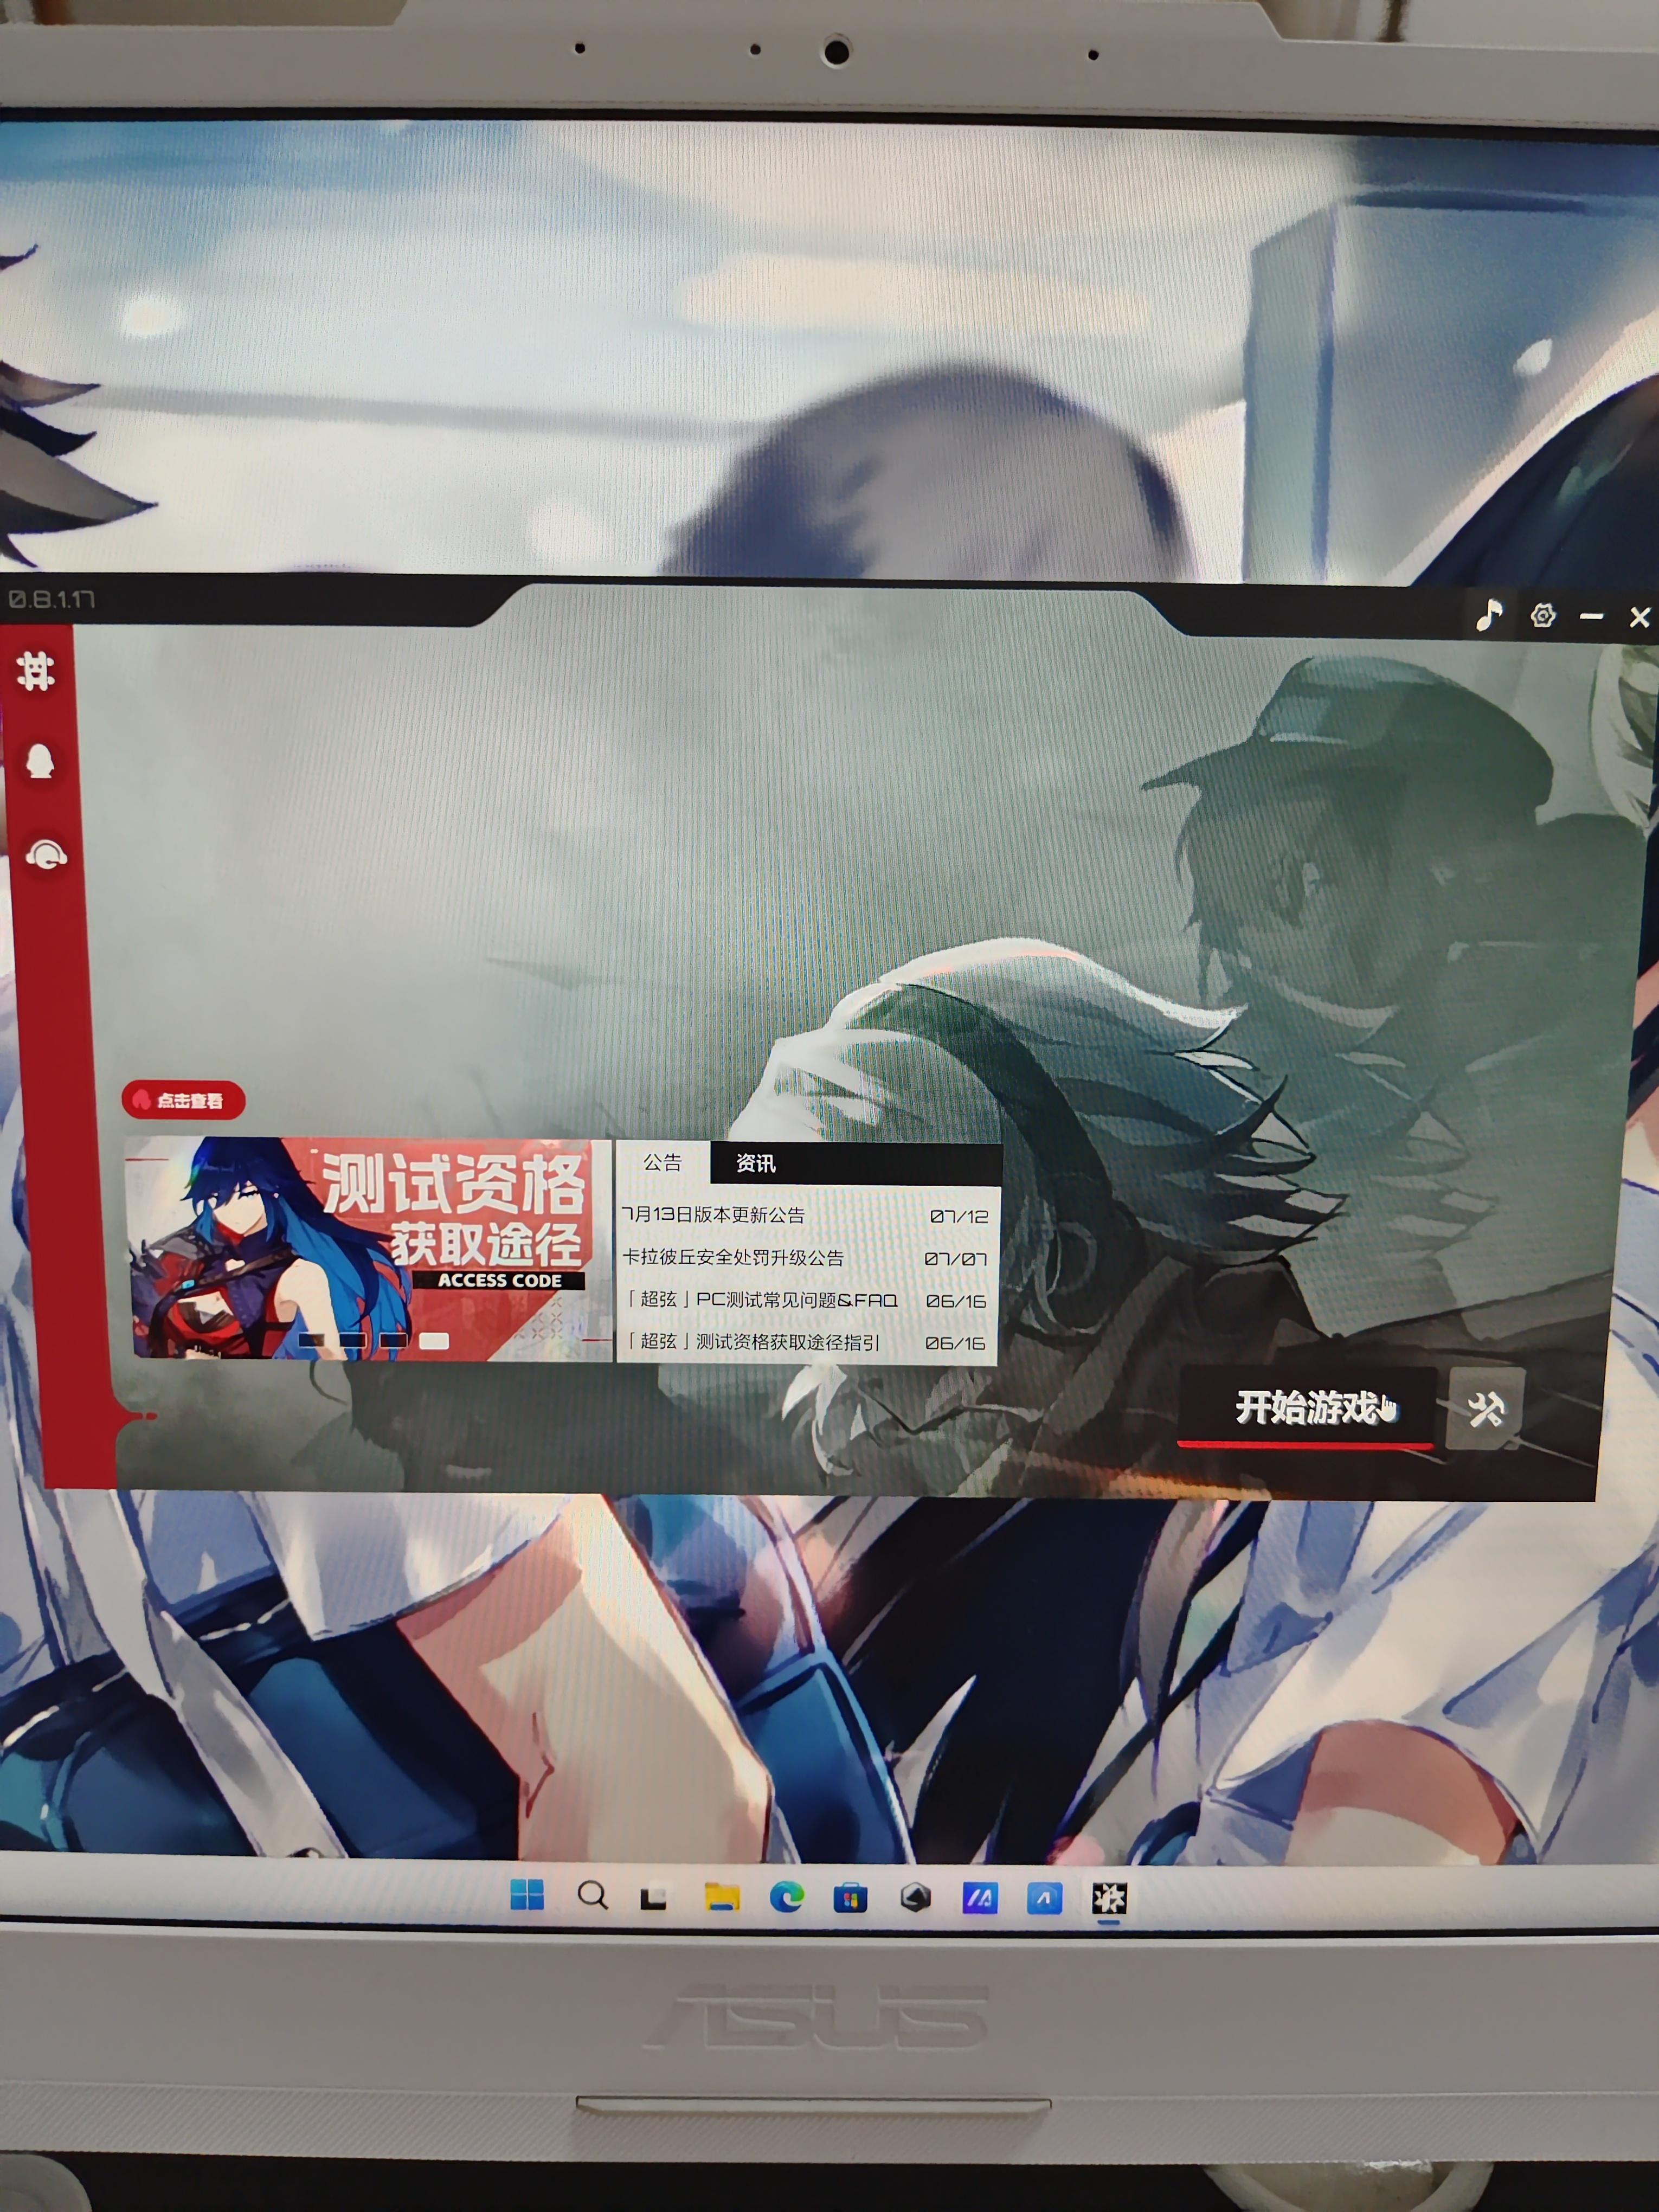1659x2212 pixels.
Task: Open the customer service headset icon
Action: [46, 855]
